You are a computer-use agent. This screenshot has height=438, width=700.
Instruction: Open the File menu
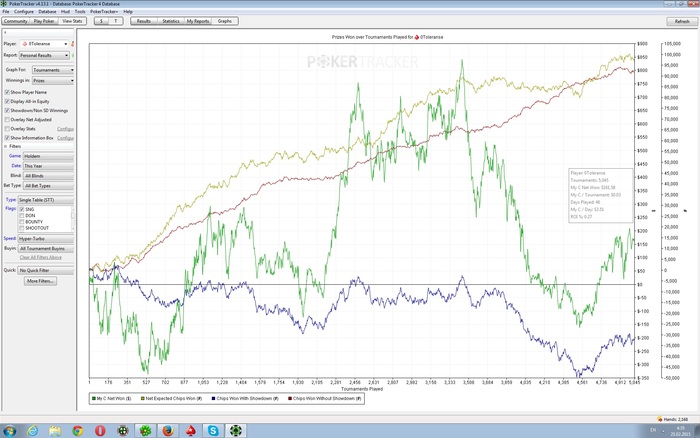(6, 12)
